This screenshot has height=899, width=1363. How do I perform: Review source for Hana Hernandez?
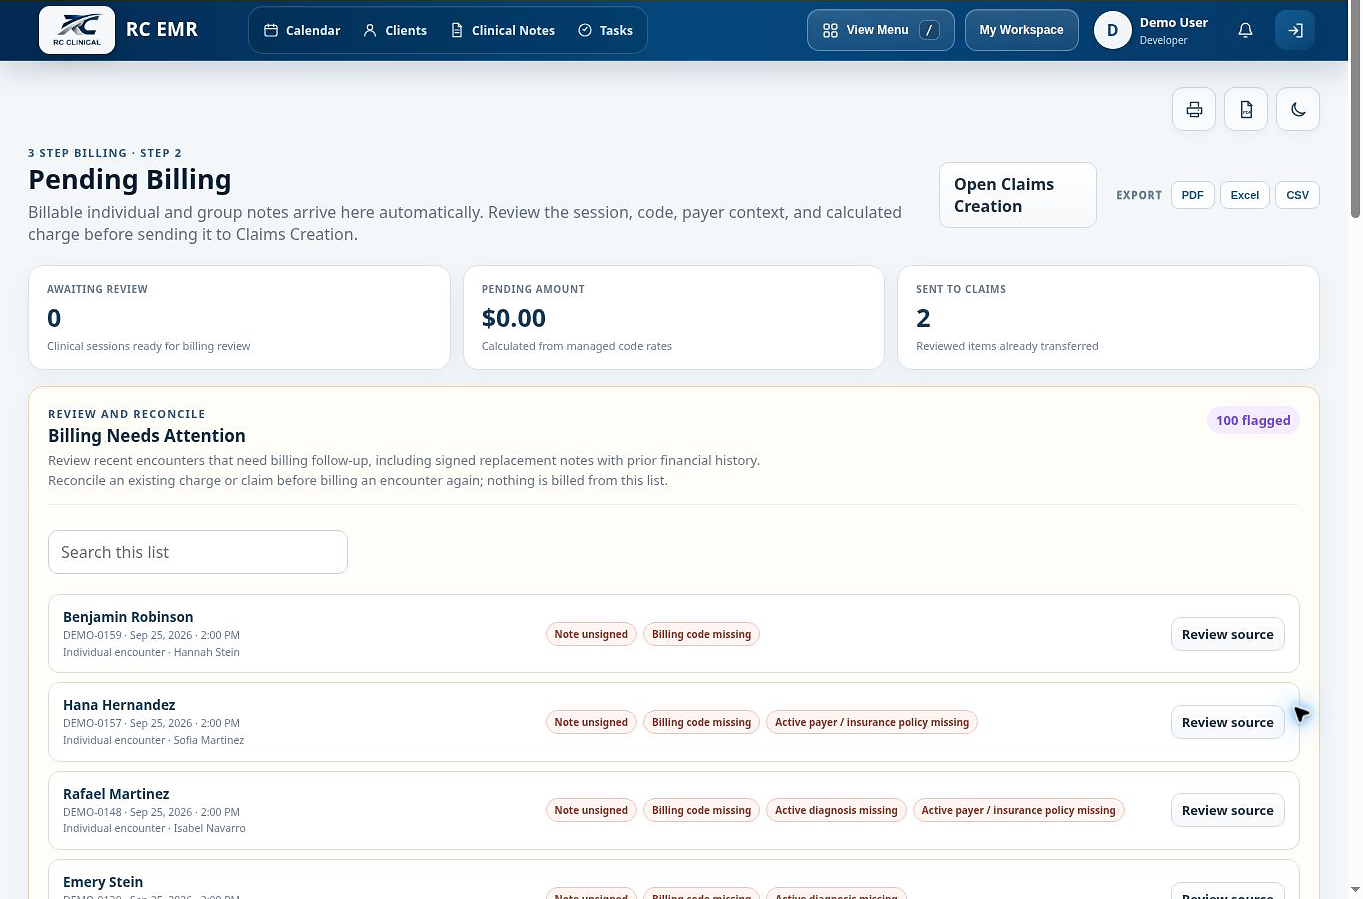(1227, 722)
